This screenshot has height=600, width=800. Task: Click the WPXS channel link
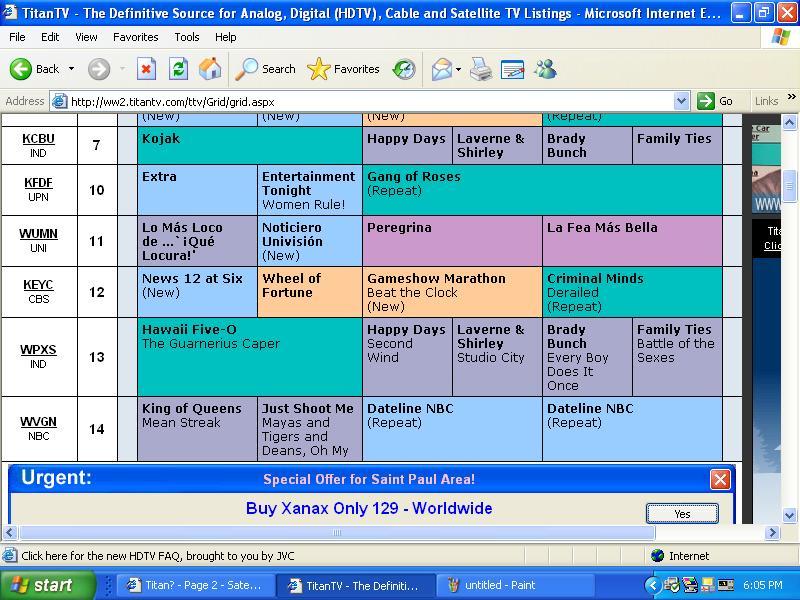[x=38, y=350]
